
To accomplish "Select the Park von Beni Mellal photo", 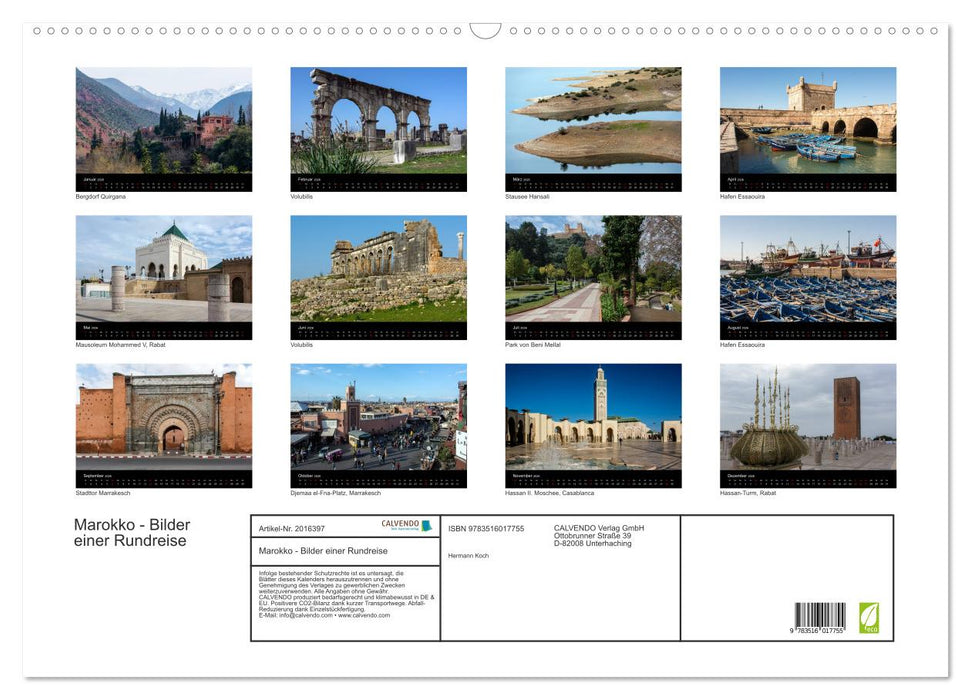I will point(592,276).
